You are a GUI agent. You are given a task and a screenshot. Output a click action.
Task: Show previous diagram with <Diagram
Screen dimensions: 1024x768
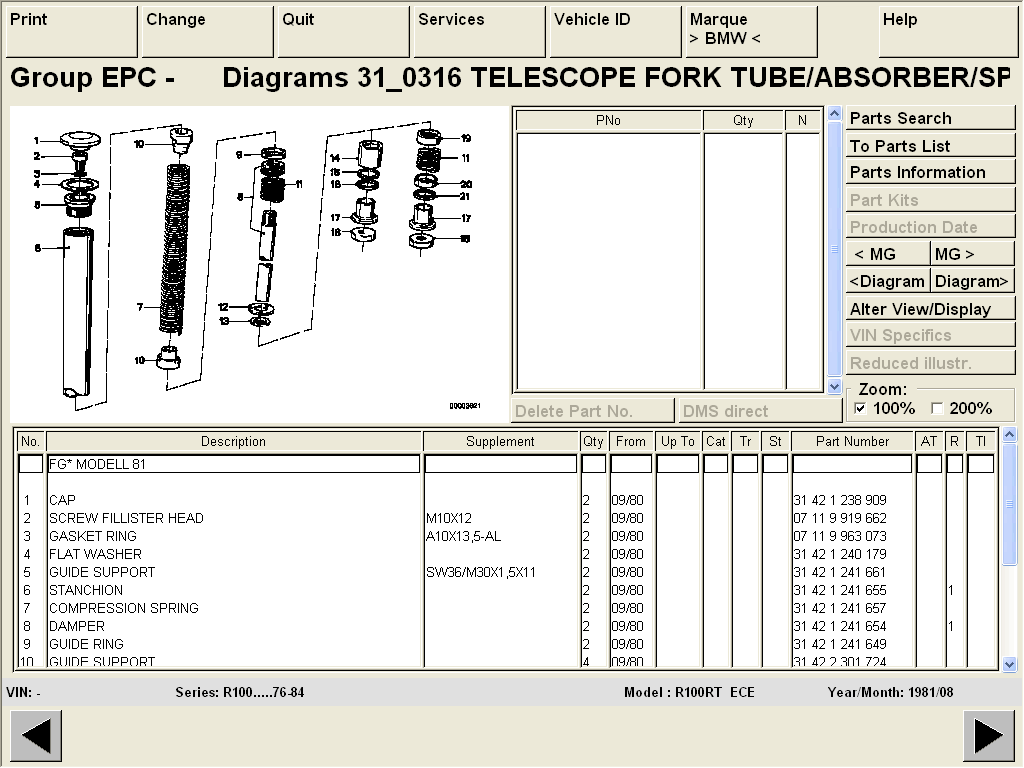pos(888,281)
